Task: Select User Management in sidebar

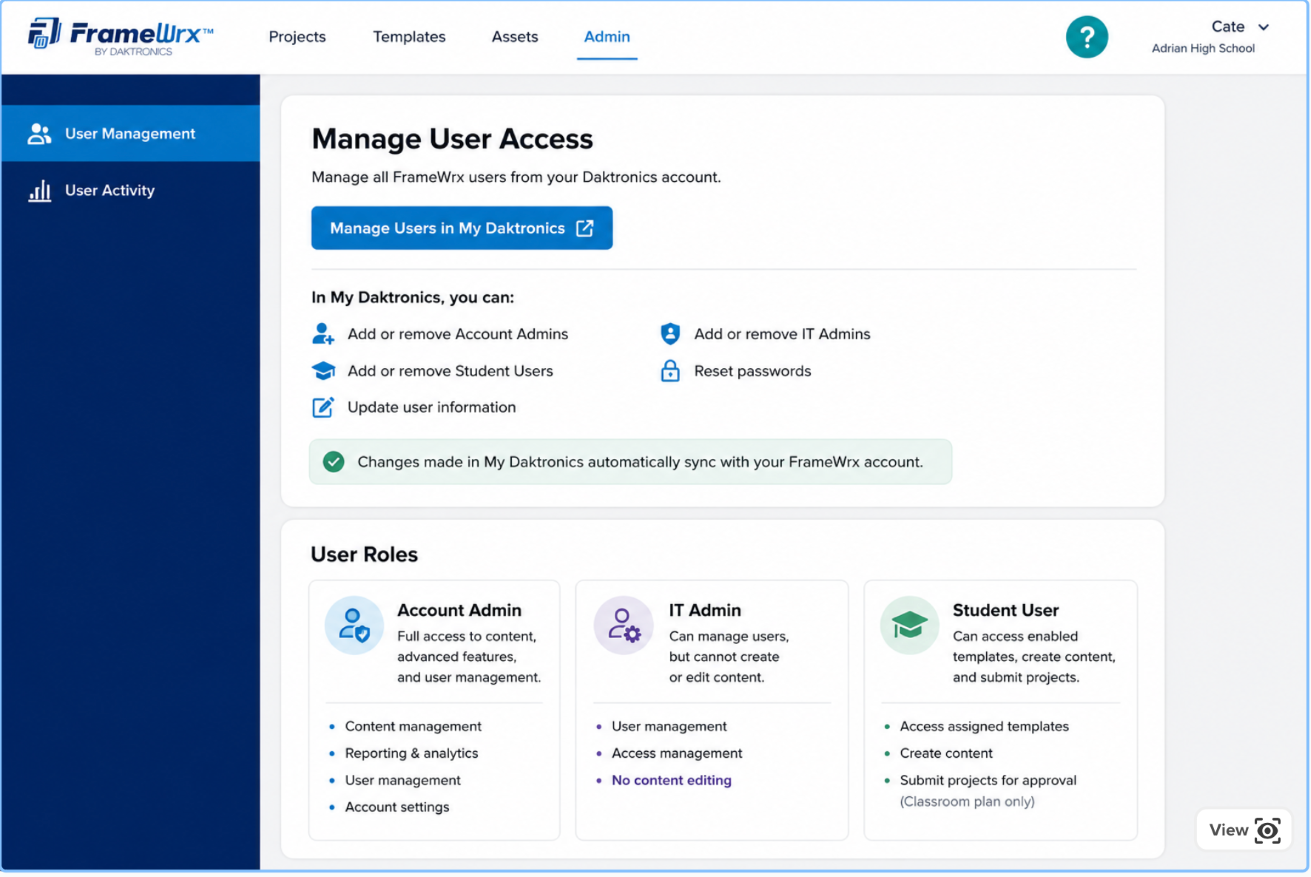Action: point(131,134)
